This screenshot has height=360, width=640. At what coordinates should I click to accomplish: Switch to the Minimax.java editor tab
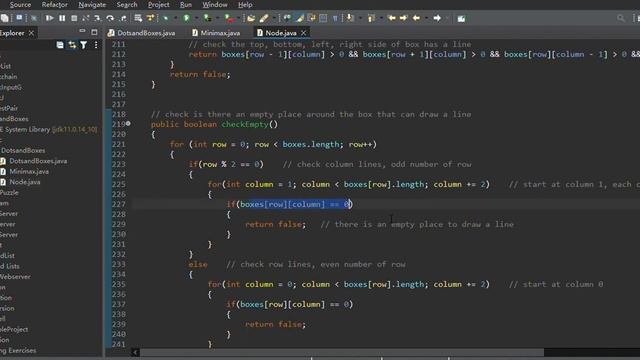(x=216, y=33)
